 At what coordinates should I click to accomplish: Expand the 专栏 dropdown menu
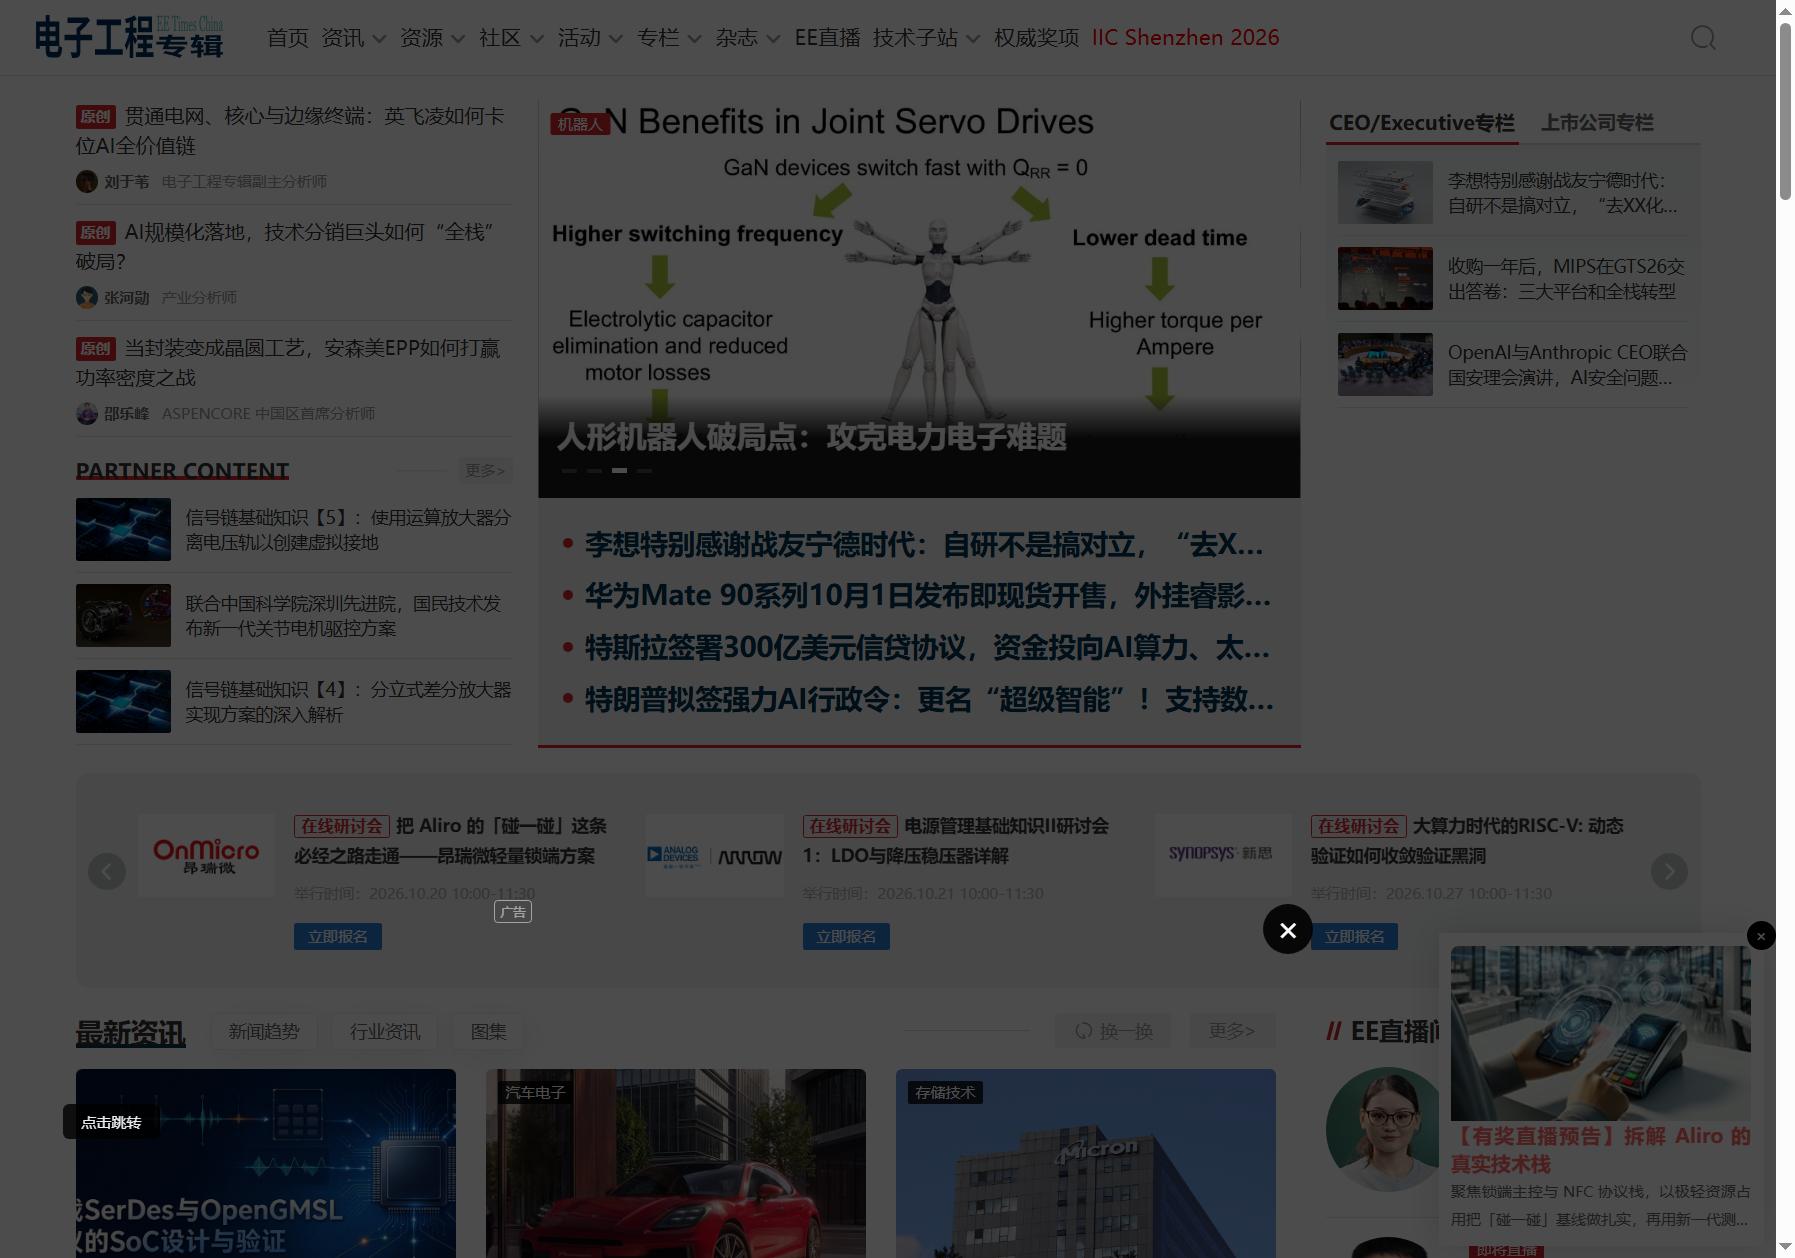670,38
